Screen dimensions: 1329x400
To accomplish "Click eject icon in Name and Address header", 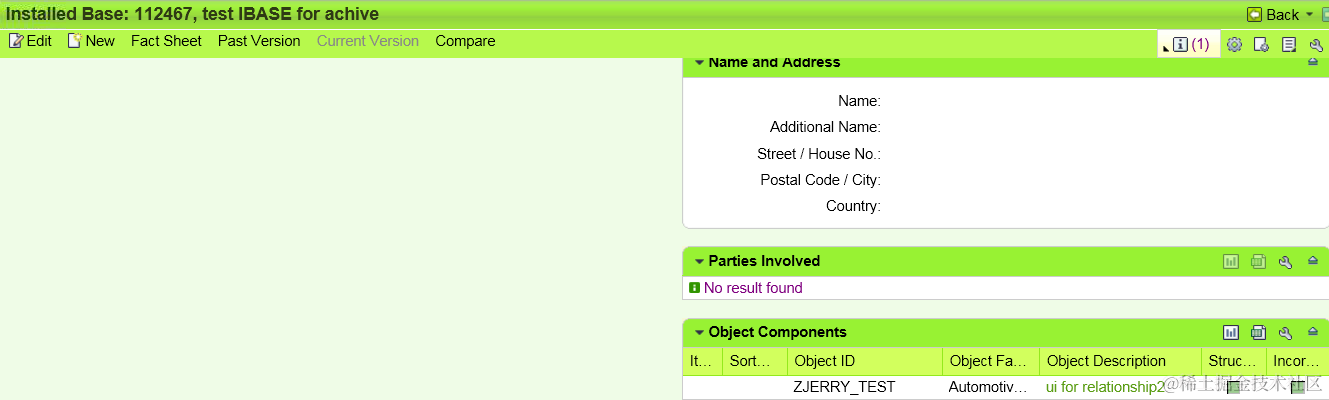I will pos(1313,62).
